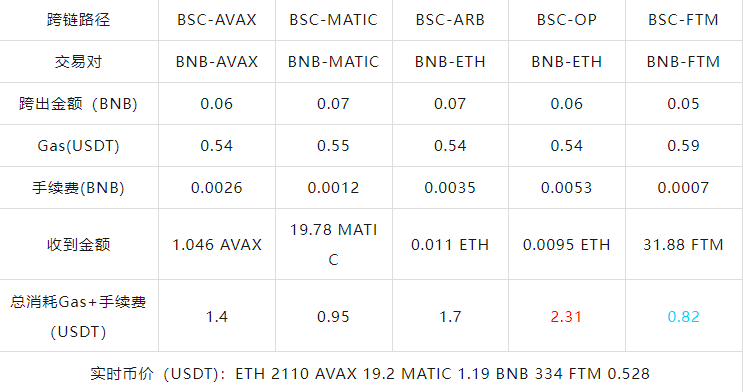This screenshot has height=392, width=743.
Task: Click the BSC-FTM column header
Action: click(x=683, y=20)
